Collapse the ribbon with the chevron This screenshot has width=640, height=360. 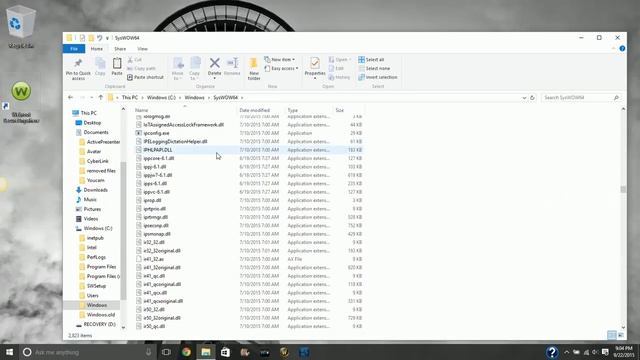pyautogui.click(x=613, y=49)
